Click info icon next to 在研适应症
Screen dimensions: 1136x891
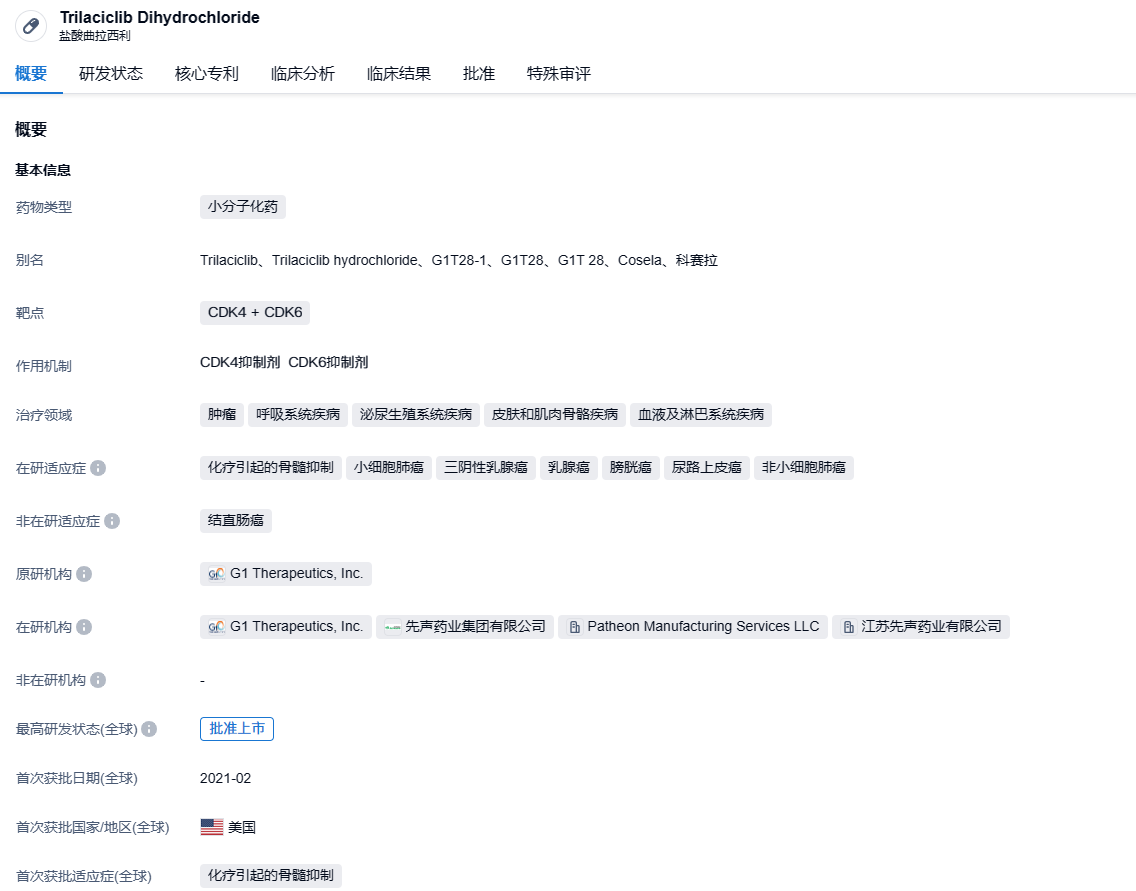coord(98,468)
